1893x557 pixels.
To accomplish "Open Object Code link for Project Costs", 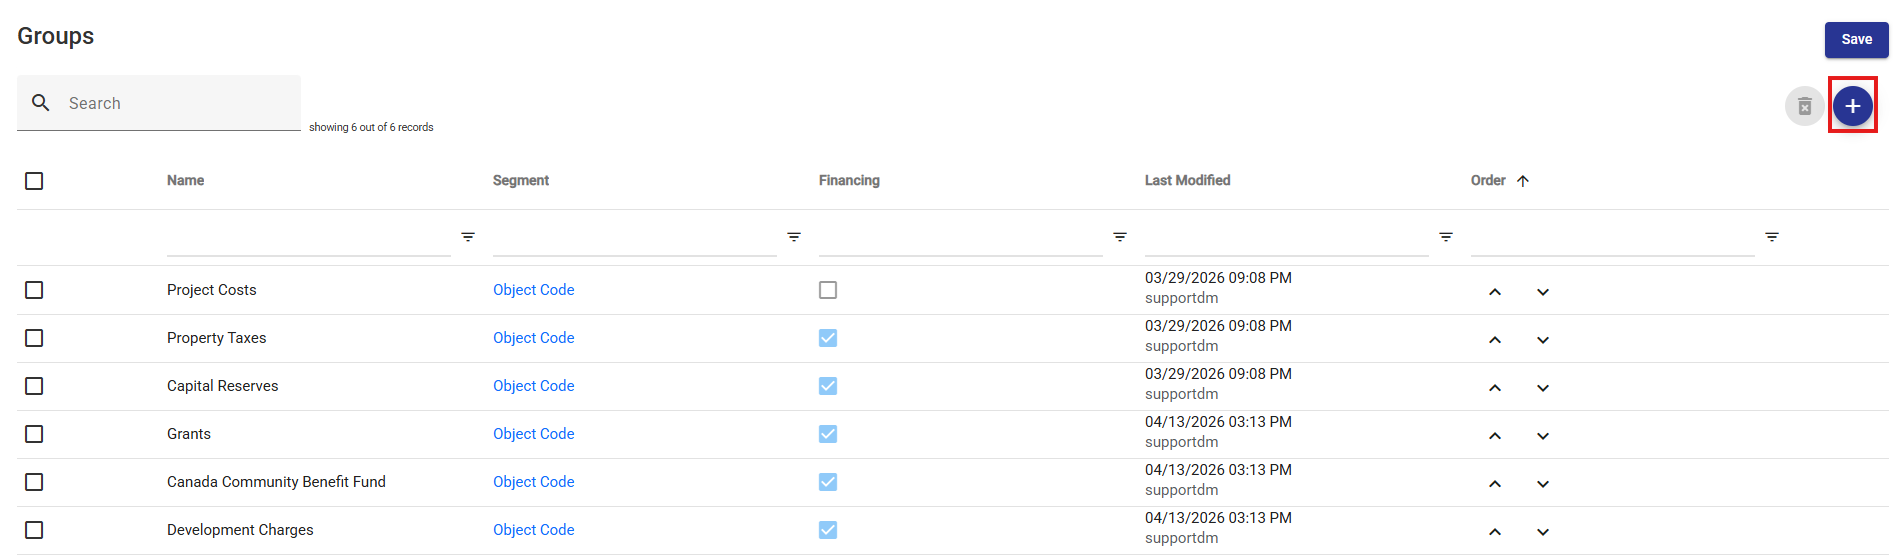I will coord(533,290).
